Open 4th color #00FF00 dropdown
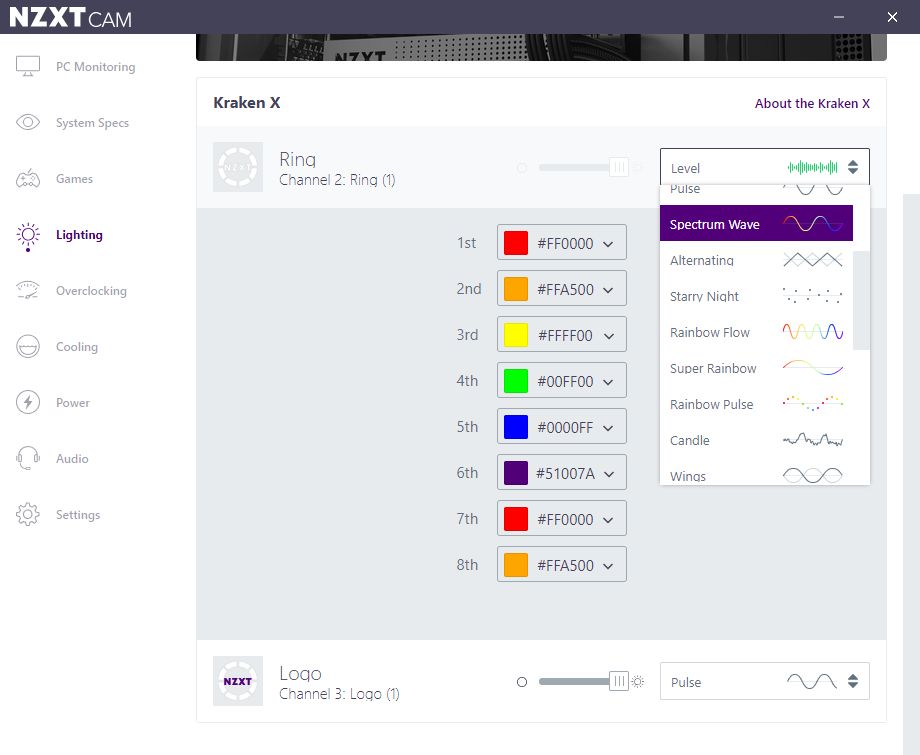Image resolution: width=920 pixels, height=755 pixels. pos(562,381)
